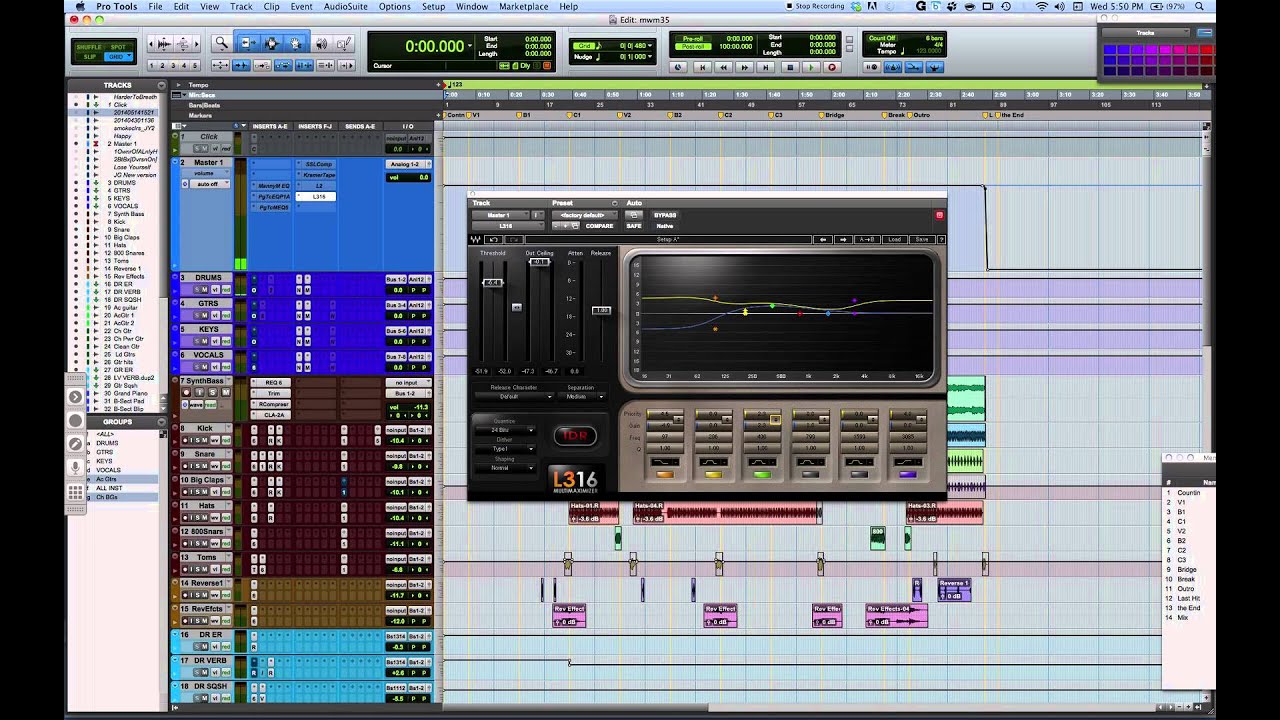Open the Master 1 track selector in plugin

(499, 215)
